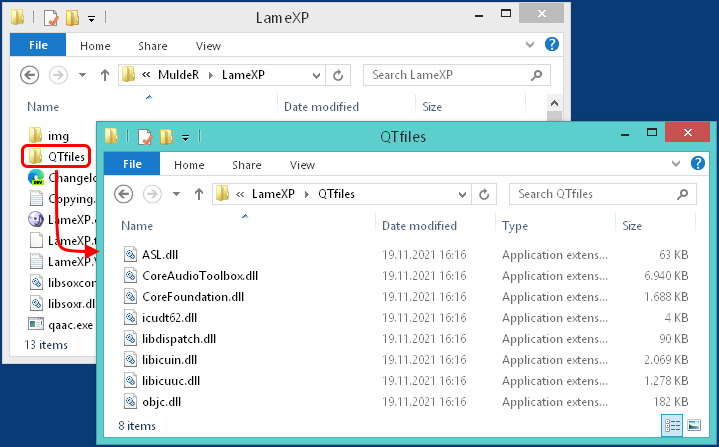Click the Search LameXP box
The width and height of the screenshot is (719, 447).
[457, 75]
